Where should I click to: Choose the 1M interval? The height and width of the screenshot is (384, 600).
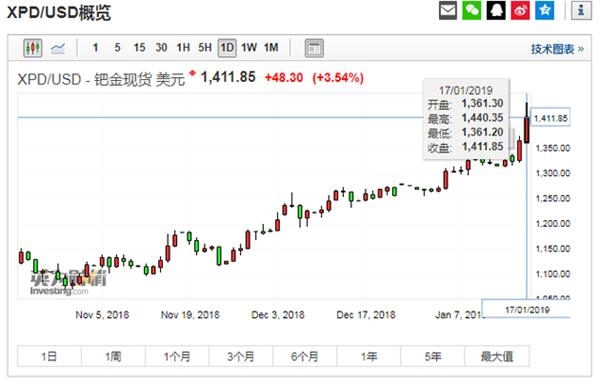271,48
